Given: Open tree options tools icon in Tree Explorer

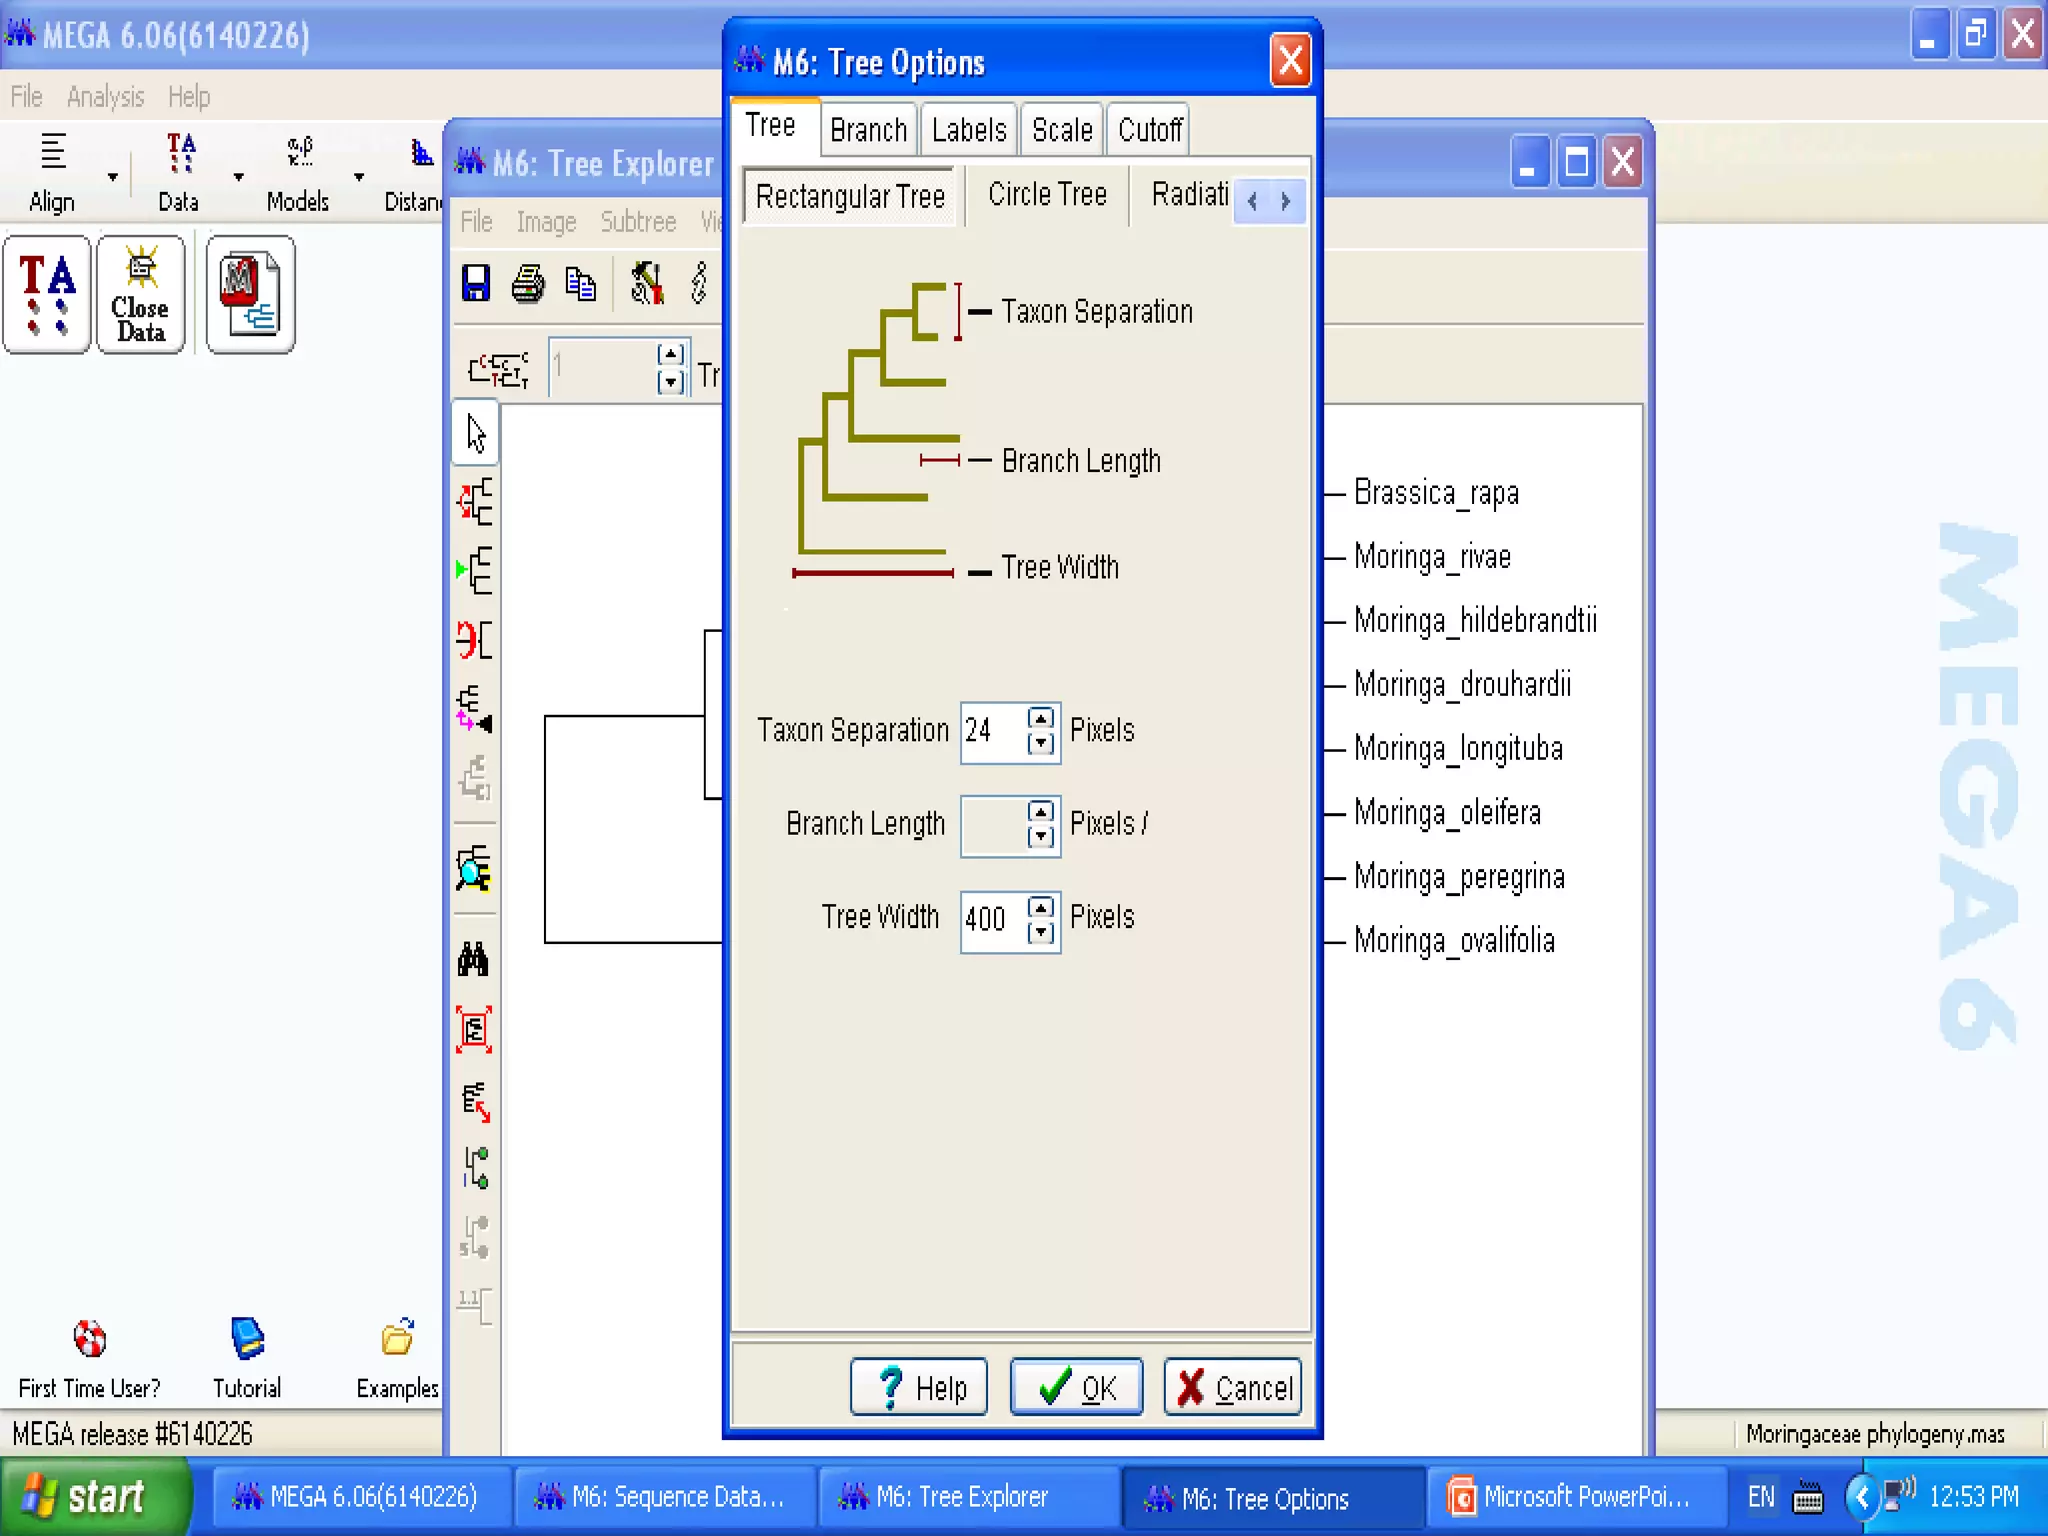Looking at the screenshot, I should point(647,283).
